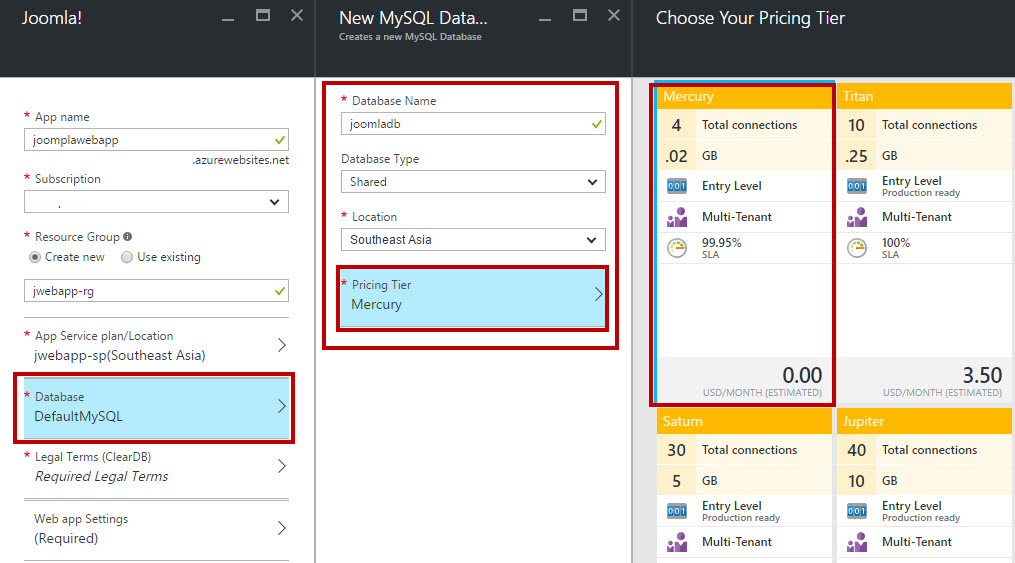Click Titan tier Multi-Tenant icon
This screenshot has width=1015, height=563.
tap(856, 217)
